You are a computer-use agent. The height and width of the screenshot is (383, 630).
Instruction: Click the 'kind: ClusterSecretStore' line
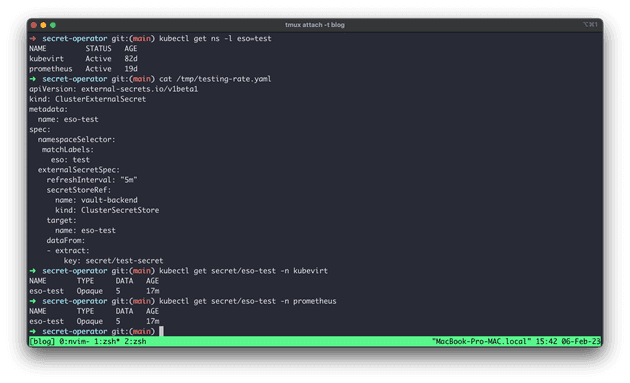(107, 210)
